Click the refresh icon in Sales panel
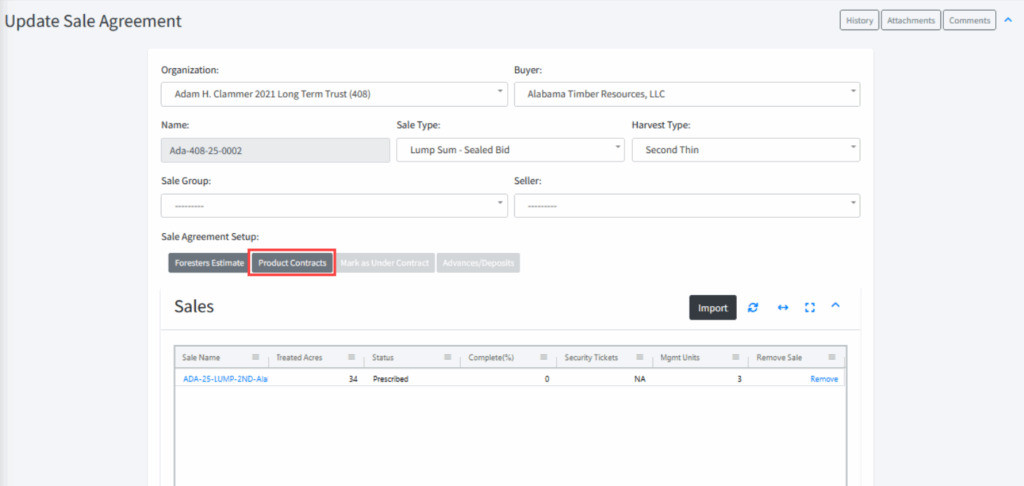 click(x=753, y=308)
